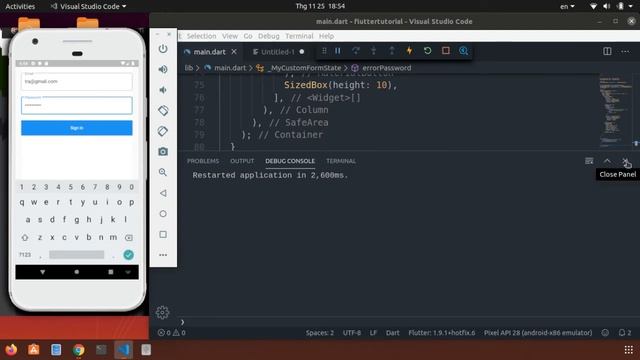The width and height of the screenshot is (640, 360).
Task: Clear the debug console output
Action: pyautogui.click(x=589, y=161)
